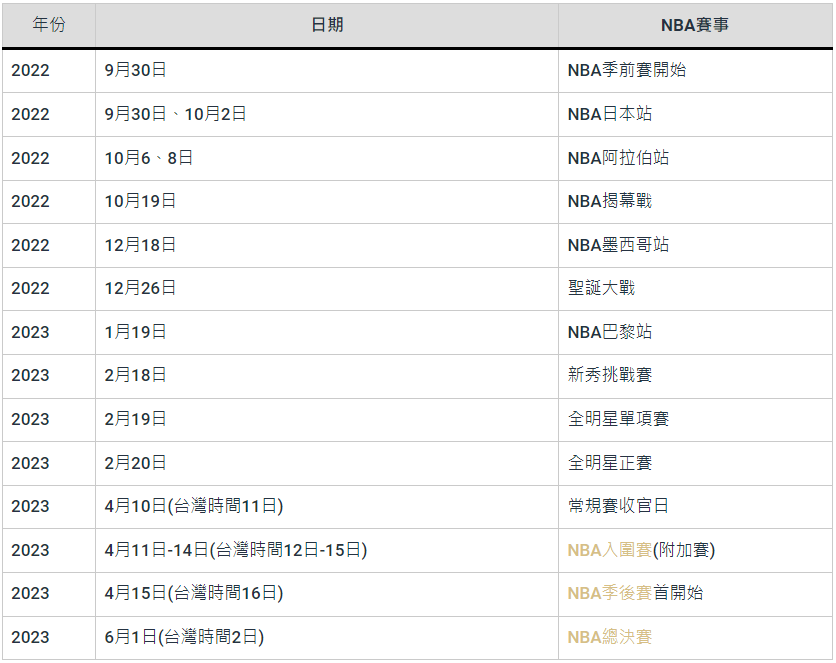Select the NBA日本站 event cell

point(609,114)
